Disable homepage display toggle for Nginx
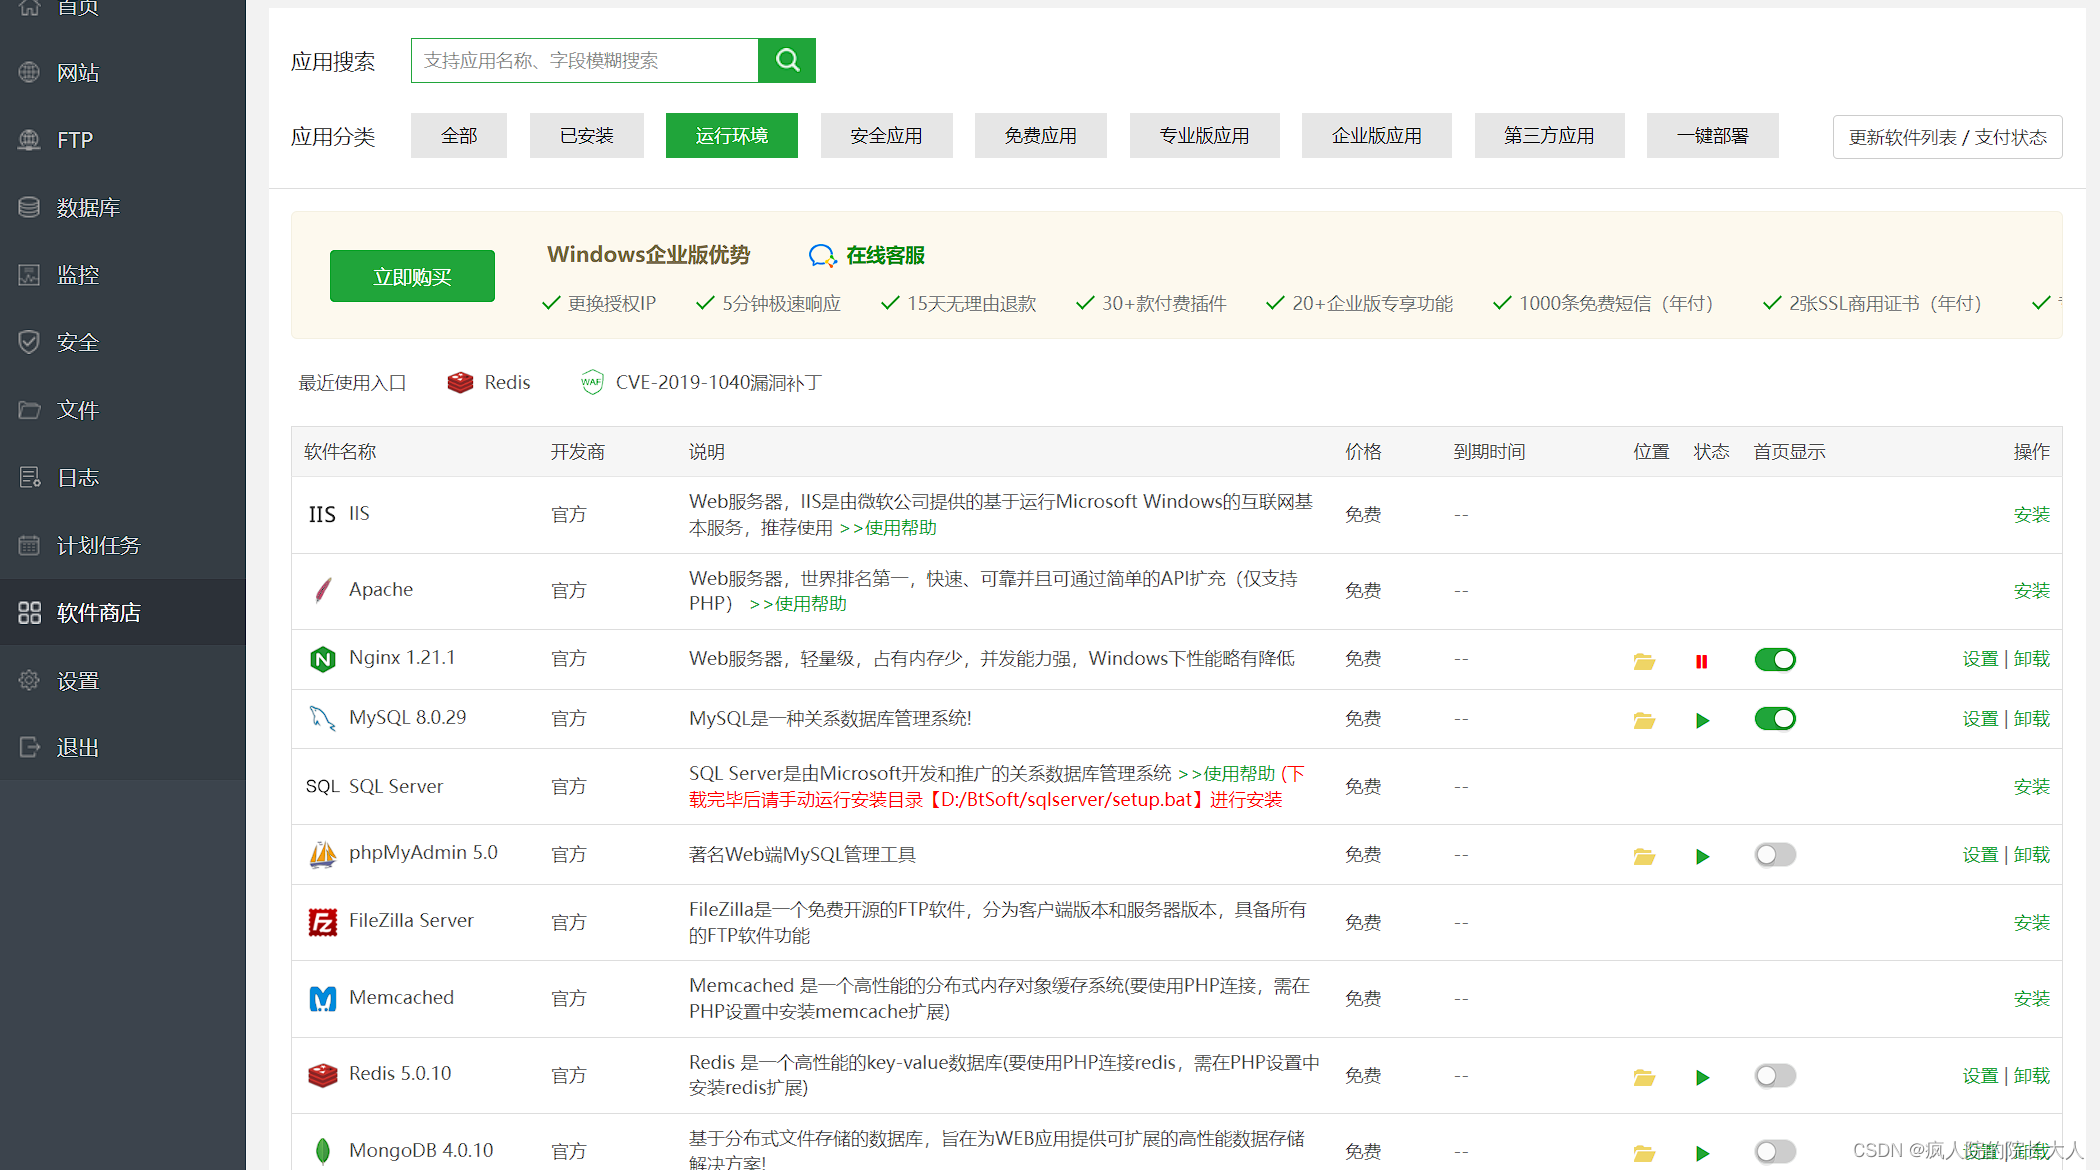The width and height of the screenshot is (2100, 1170). pyautogui.click(x=1775, y=660)
